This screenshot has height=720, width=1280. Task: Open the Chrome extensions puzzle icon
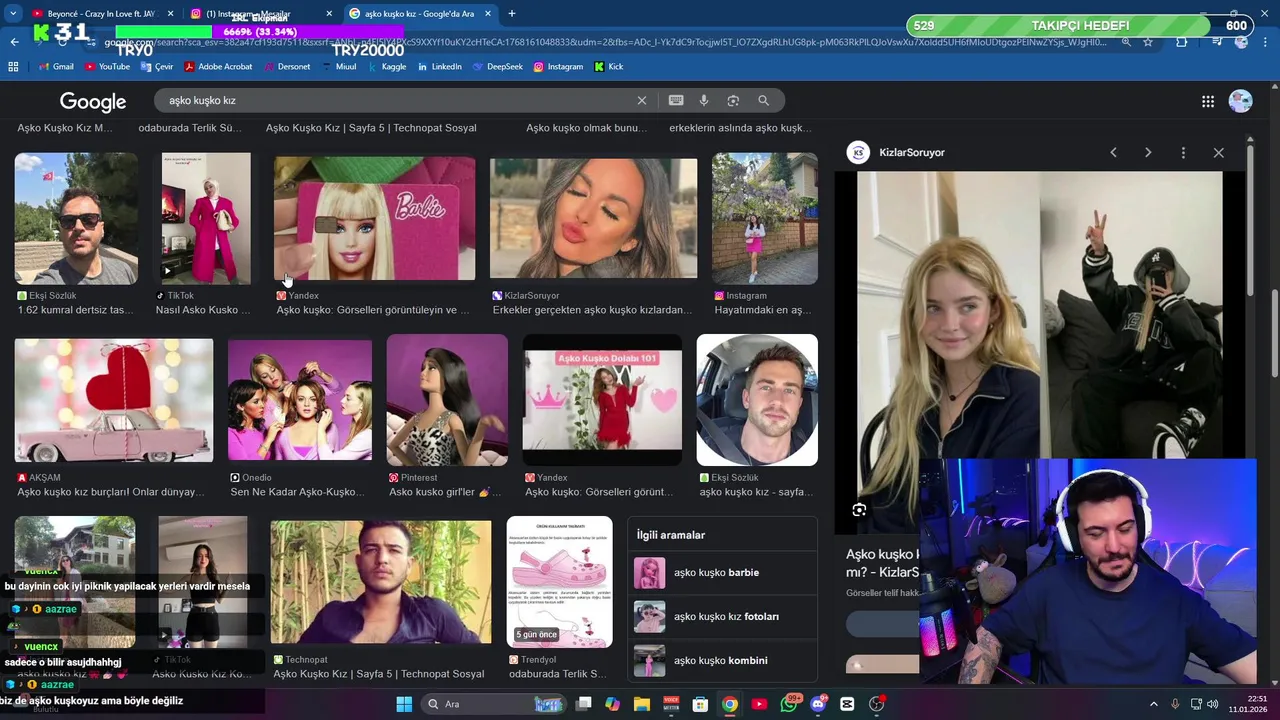click(1181, 42)
